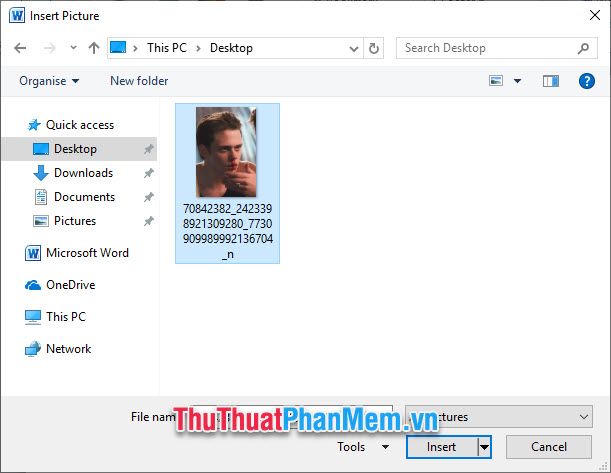Image resolution: width=611 pixels, height=473 pixels.
Task: Open OneDrive in navigation pane
Action: coord(70,285)
